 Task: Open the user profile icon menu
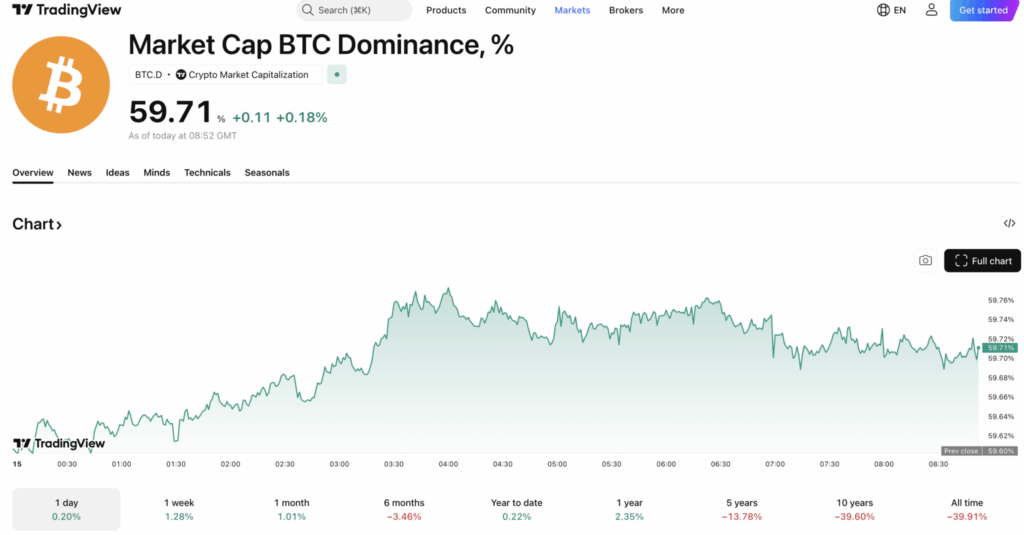tap(931, 10)
